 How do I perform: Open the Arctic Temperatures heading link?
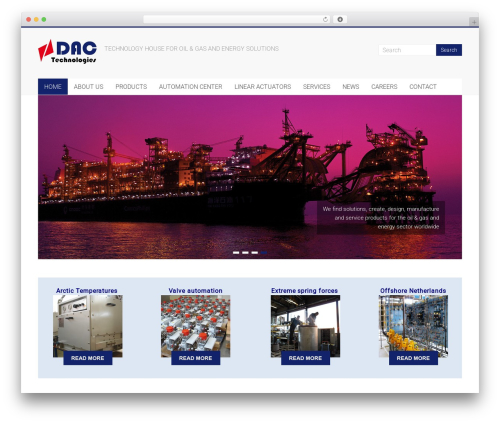pyautogui.click(x=87, y=291)
